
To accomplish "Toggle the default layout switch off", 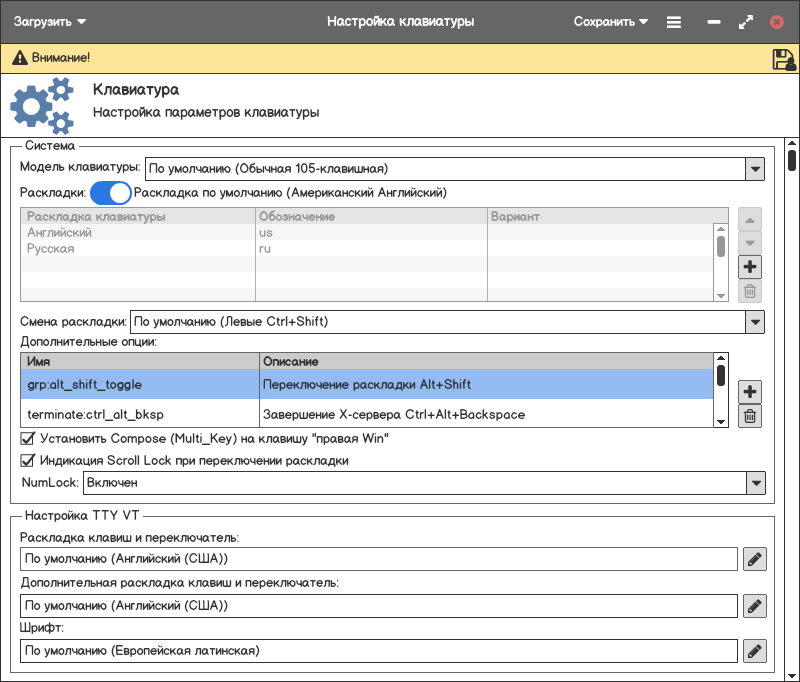I will pos(111,192).
